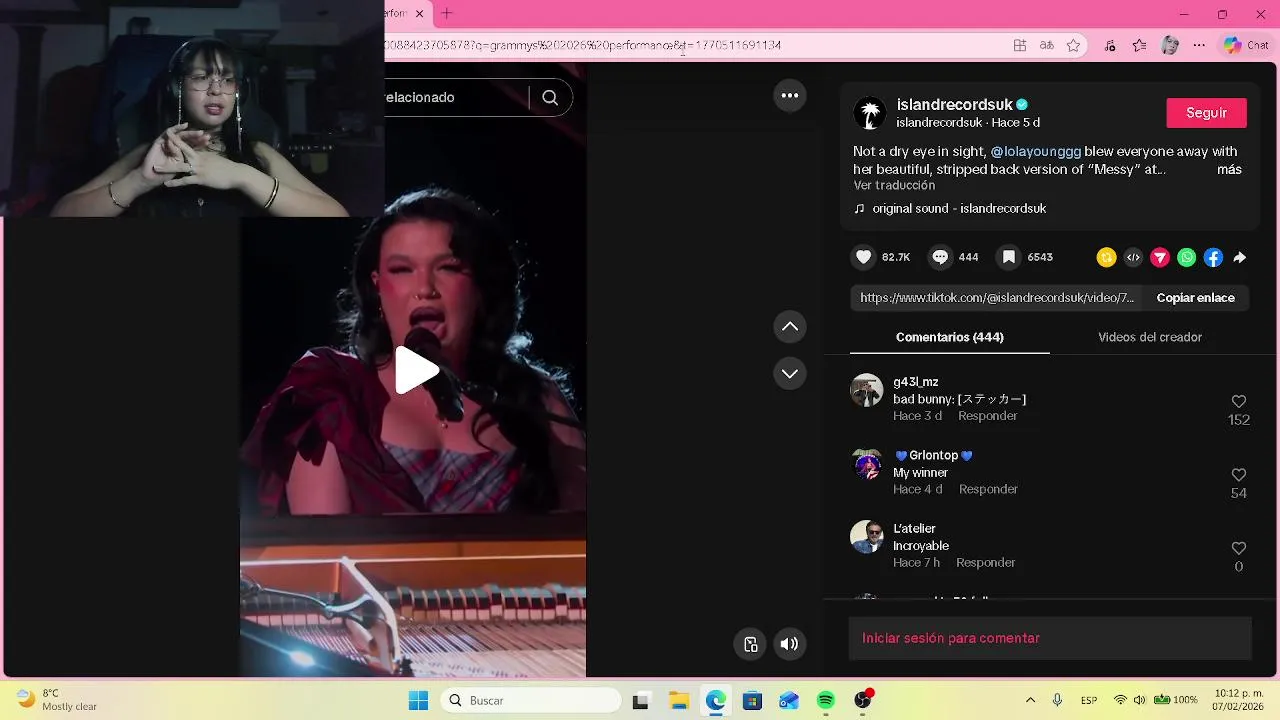
Task: Open Grlontop's profile avatar
Action: click(866, 464)
